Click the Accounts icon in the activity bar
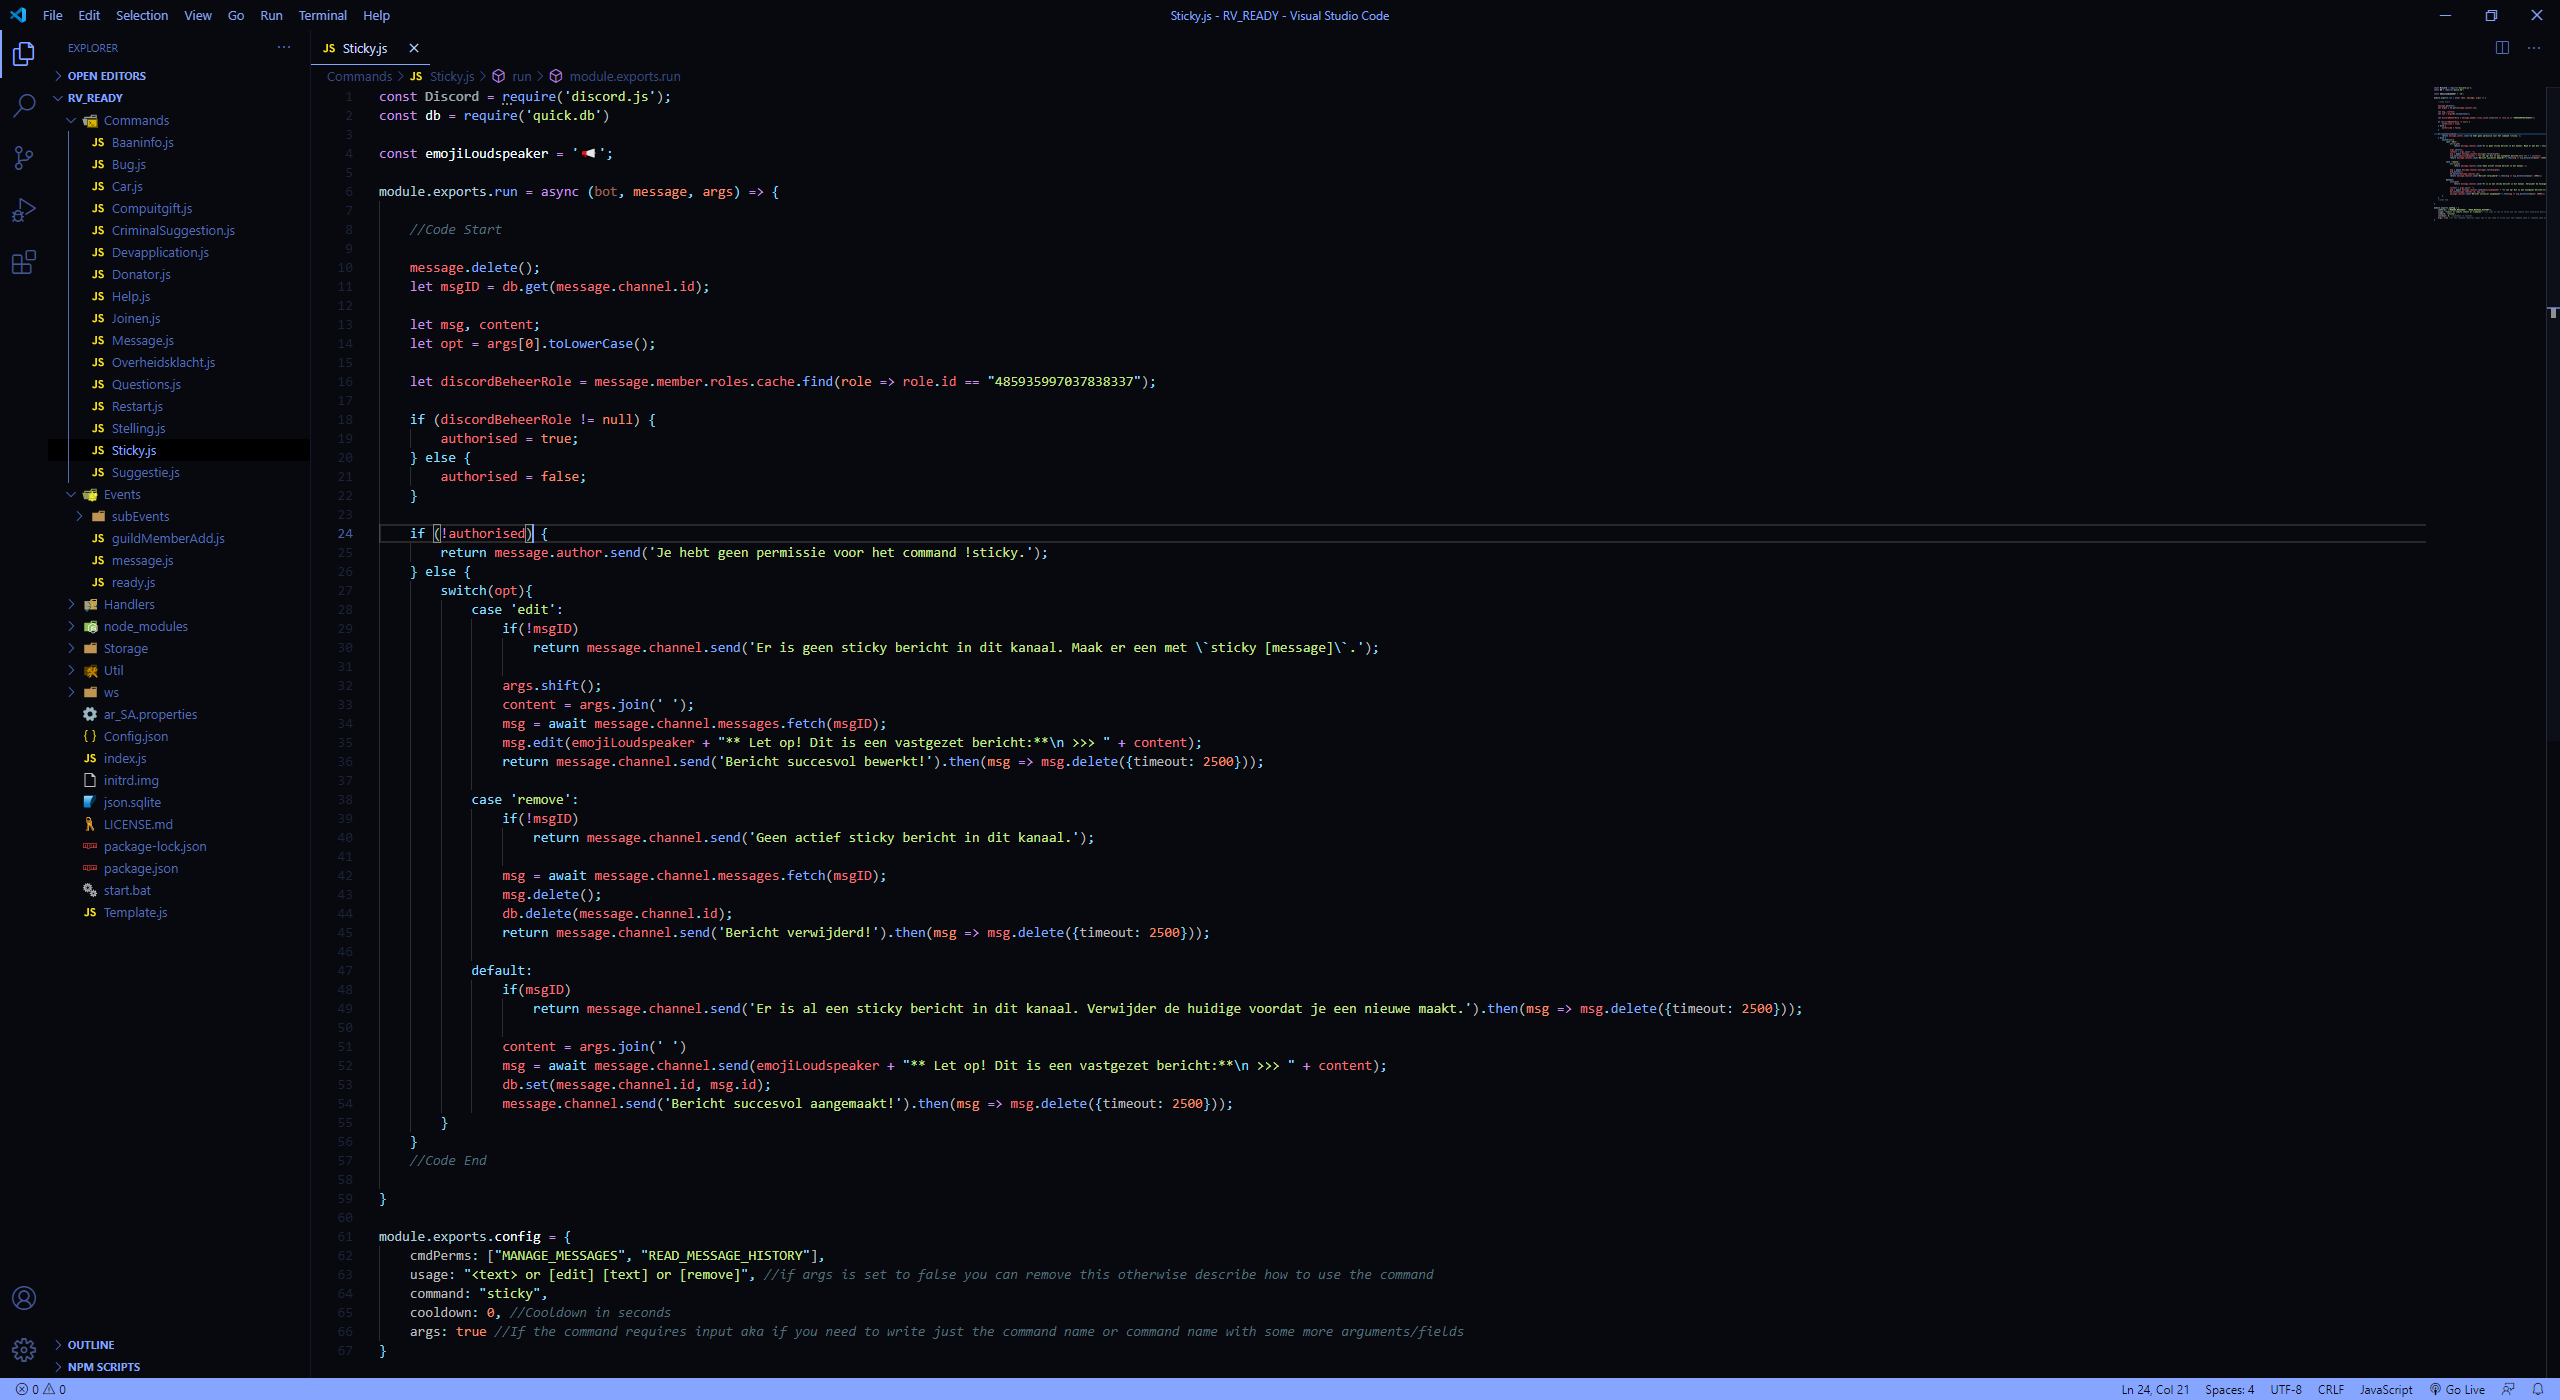Viewport: 2560px width, 1400px height. pyautogui.click(x=24, y=1298)
